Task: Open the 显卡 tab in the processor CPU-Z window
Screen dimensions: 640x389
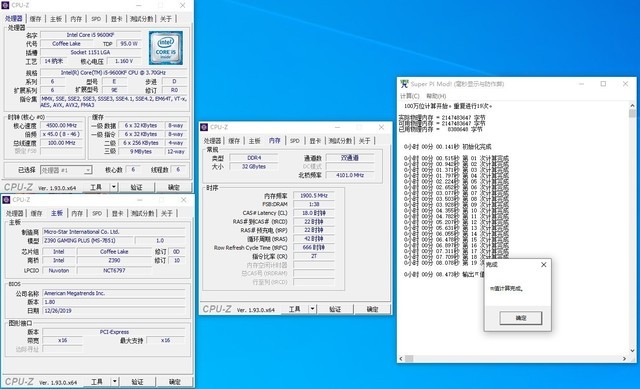Action: click(x=117, y=19)
